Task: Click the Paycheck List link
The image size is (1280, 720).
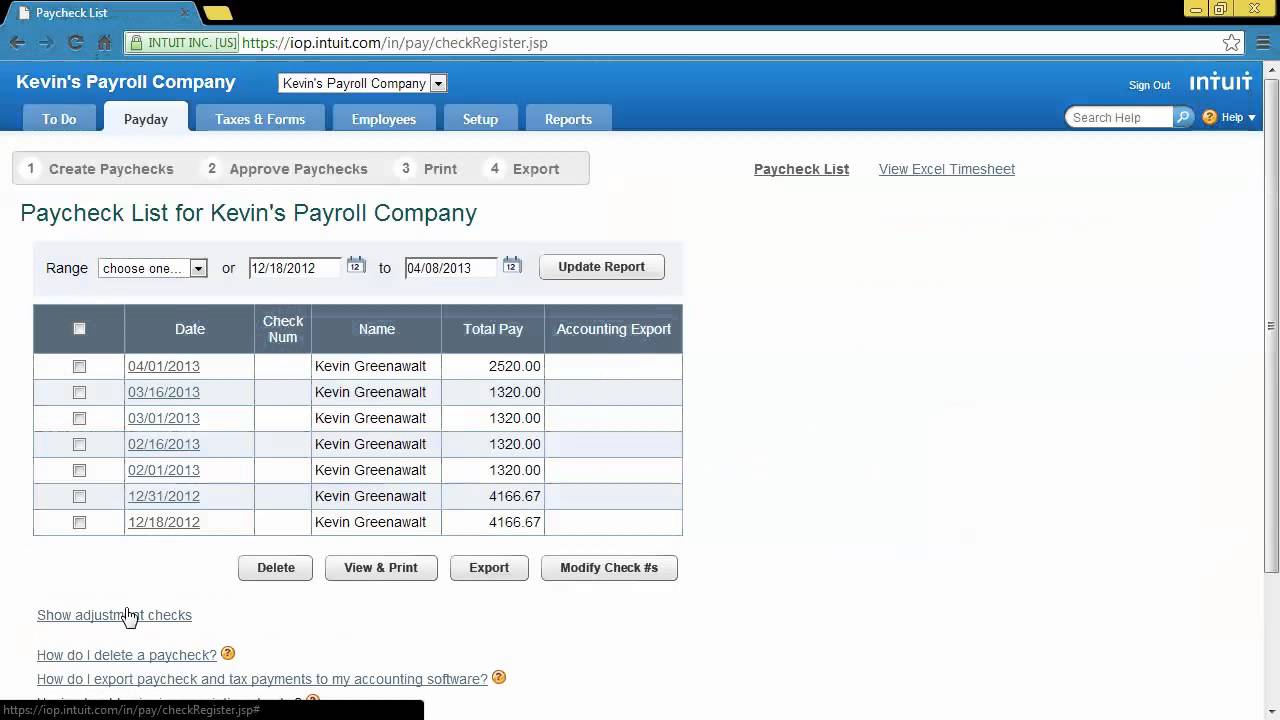Action: click(801, 169)
